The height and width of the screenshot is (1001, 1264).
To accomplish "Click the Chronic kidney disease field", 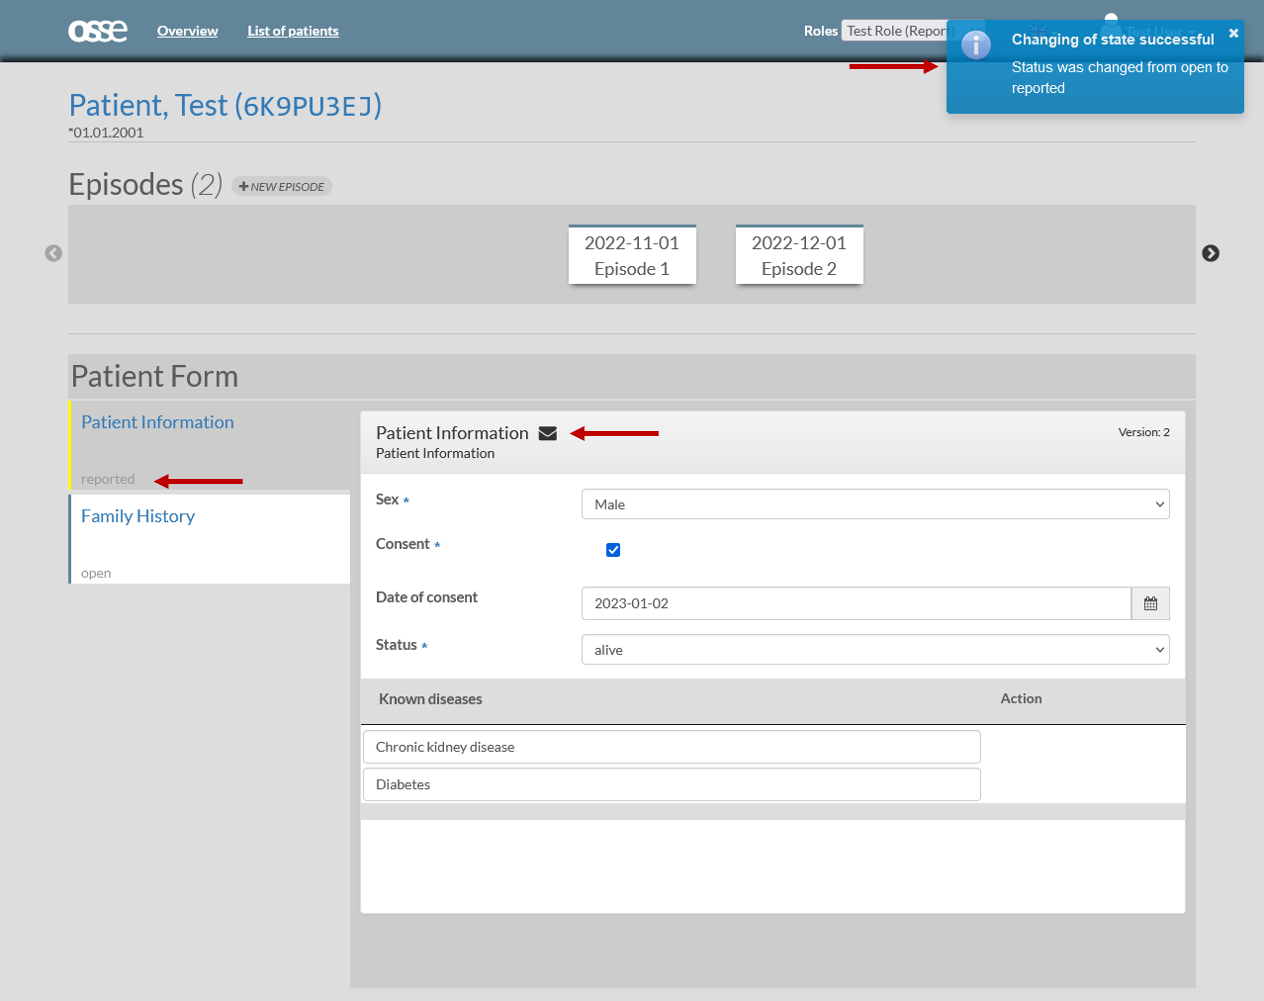I will (x=671, y=747).
